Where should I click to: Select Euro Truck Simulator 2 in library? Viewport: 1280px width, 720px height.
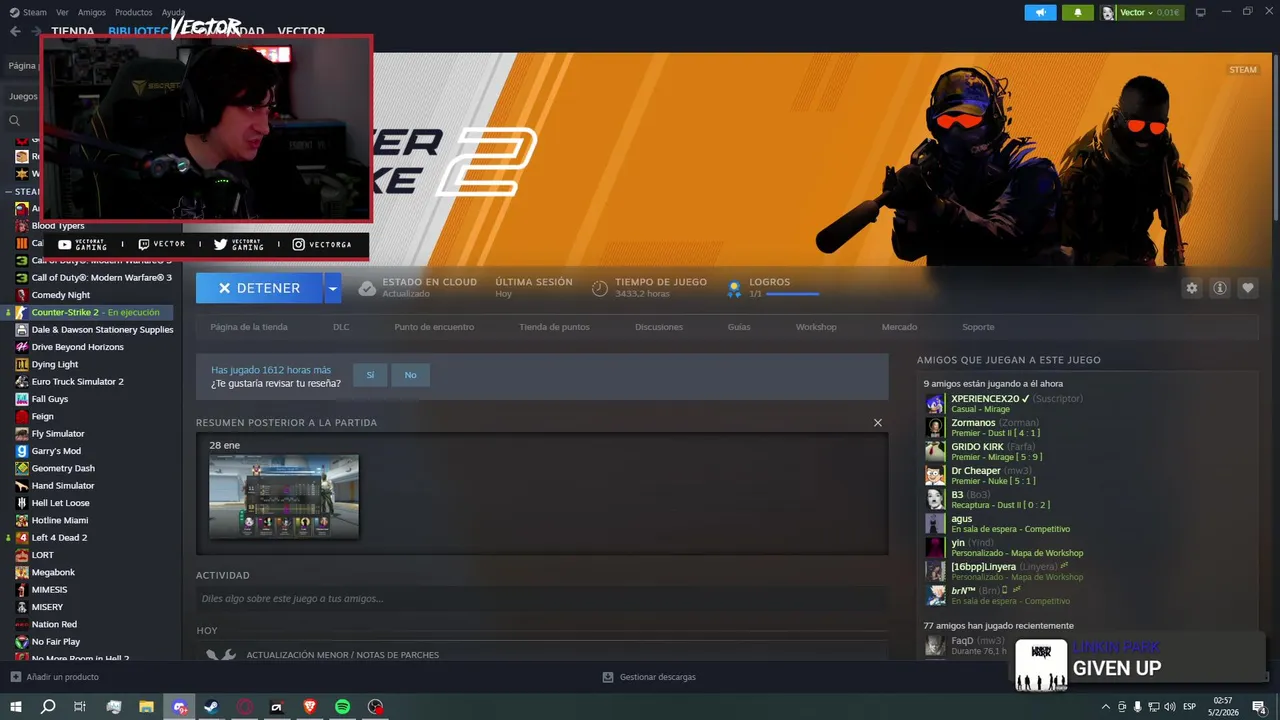tap(78, 382)
